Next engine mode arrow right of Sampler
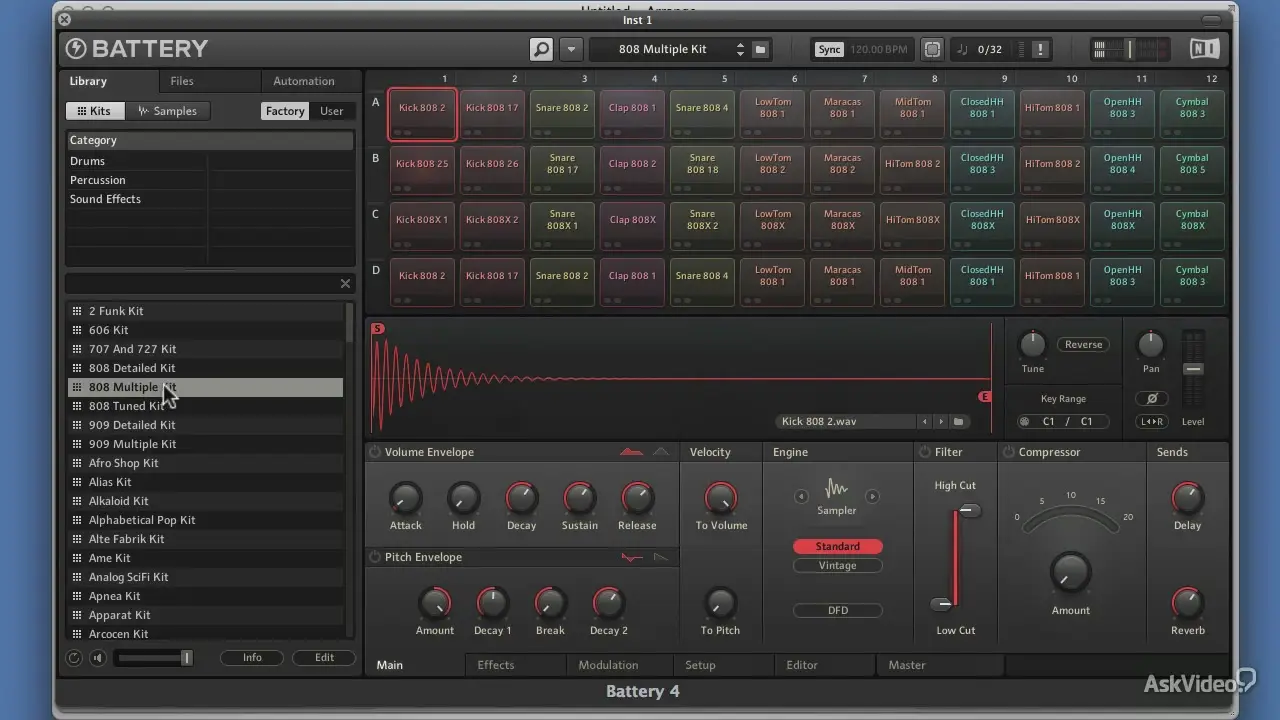Viewport: 1280px width, 720px height. pyautogui.click(x=872, y=496)
